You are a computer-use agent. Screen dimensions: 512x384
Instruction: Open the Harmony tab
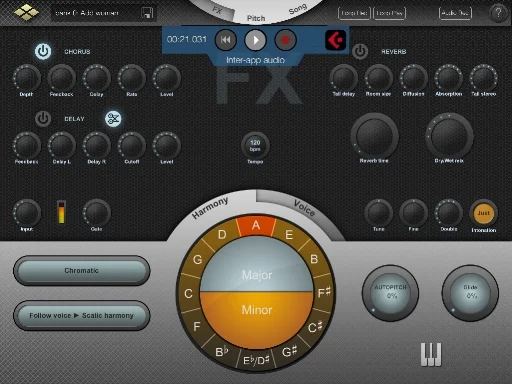(210, 208)
